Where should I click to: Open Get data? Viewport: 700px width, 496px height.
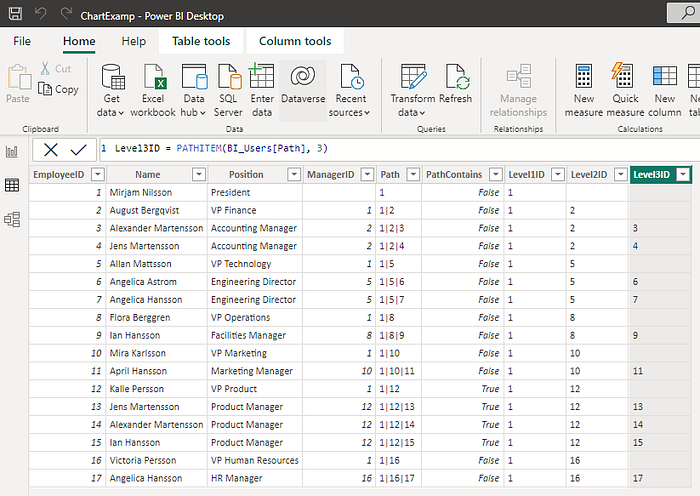[111, 90]
